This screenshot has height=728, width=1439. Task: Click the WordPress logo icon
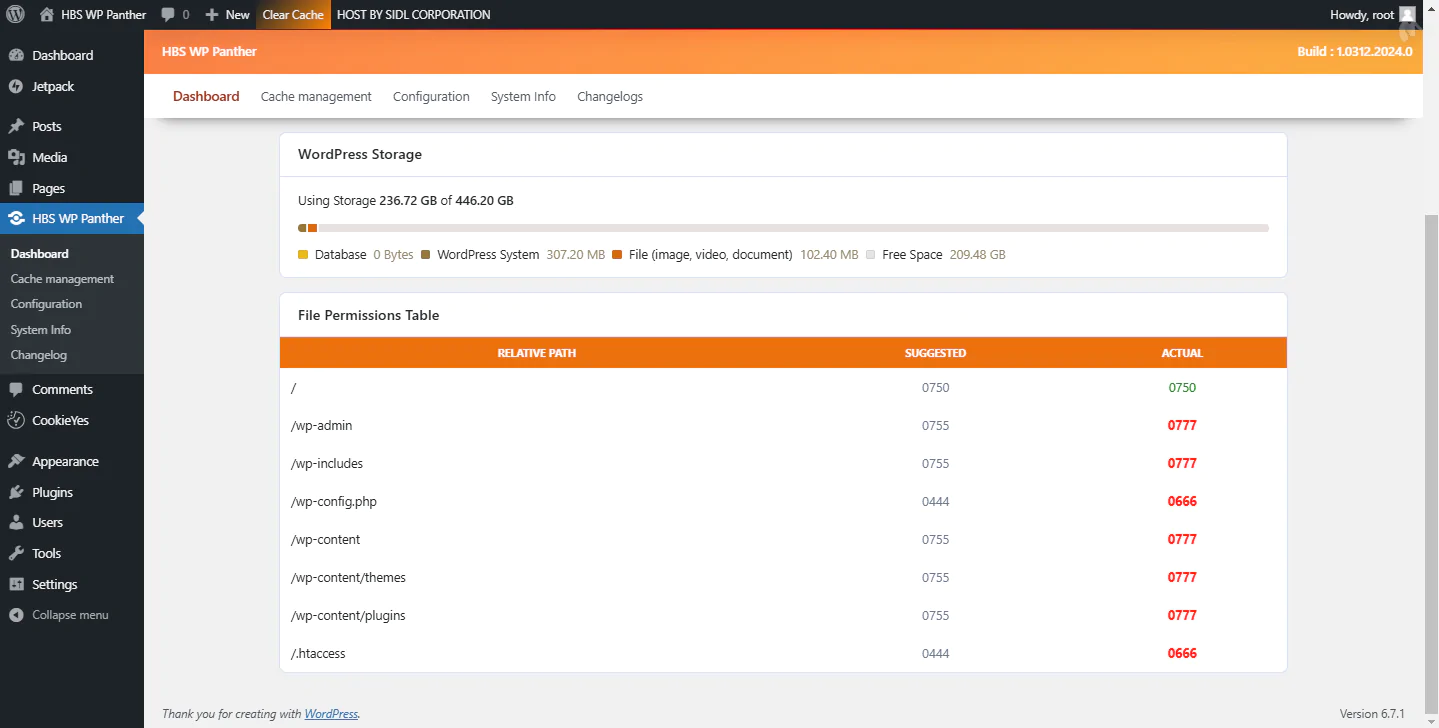click(x=15, y=15)
